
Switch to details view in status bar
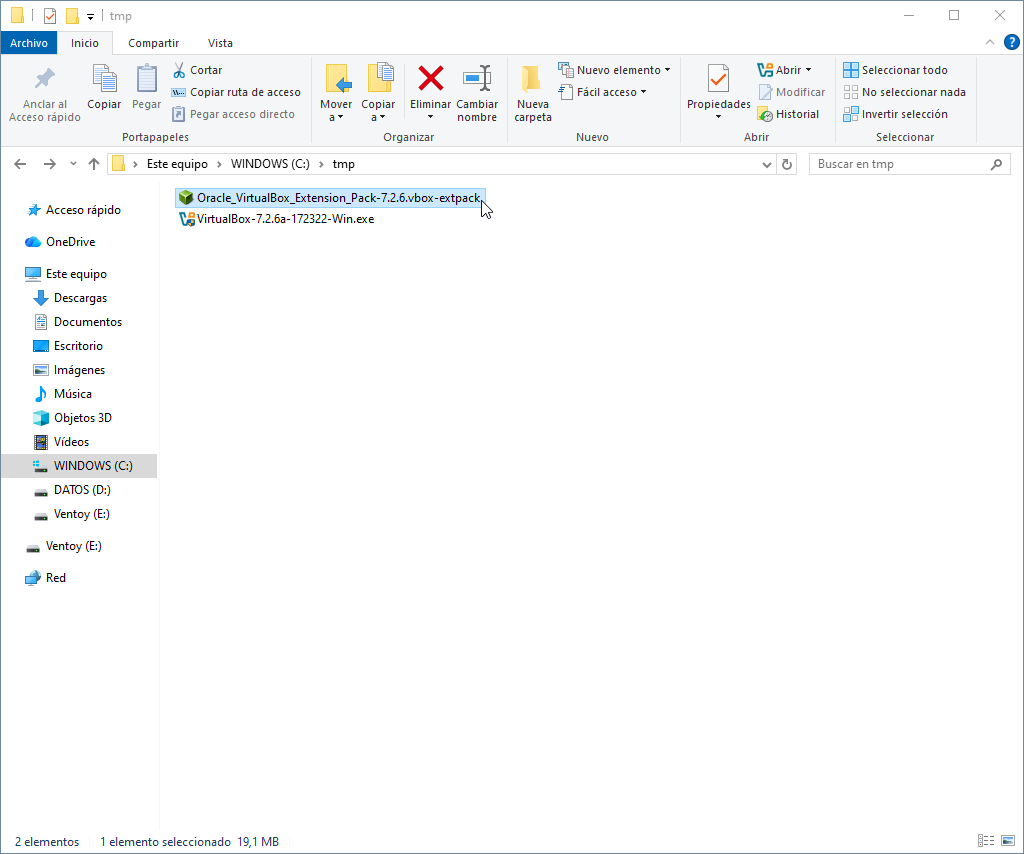[x=986, y=842]
